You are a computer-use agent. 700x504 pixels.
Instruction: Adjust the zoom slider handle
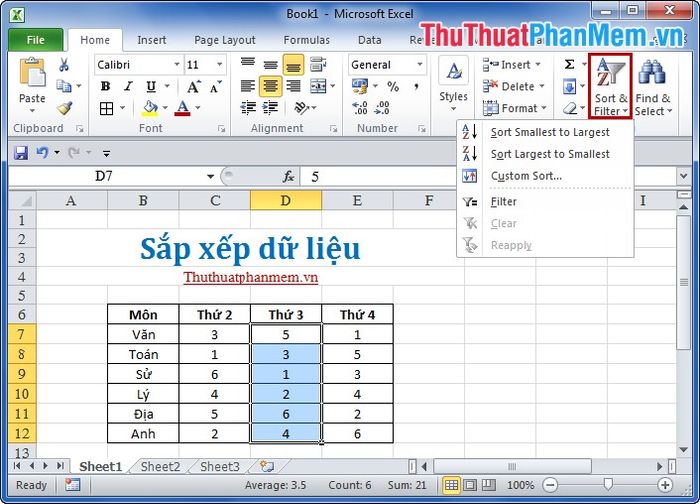608,484
